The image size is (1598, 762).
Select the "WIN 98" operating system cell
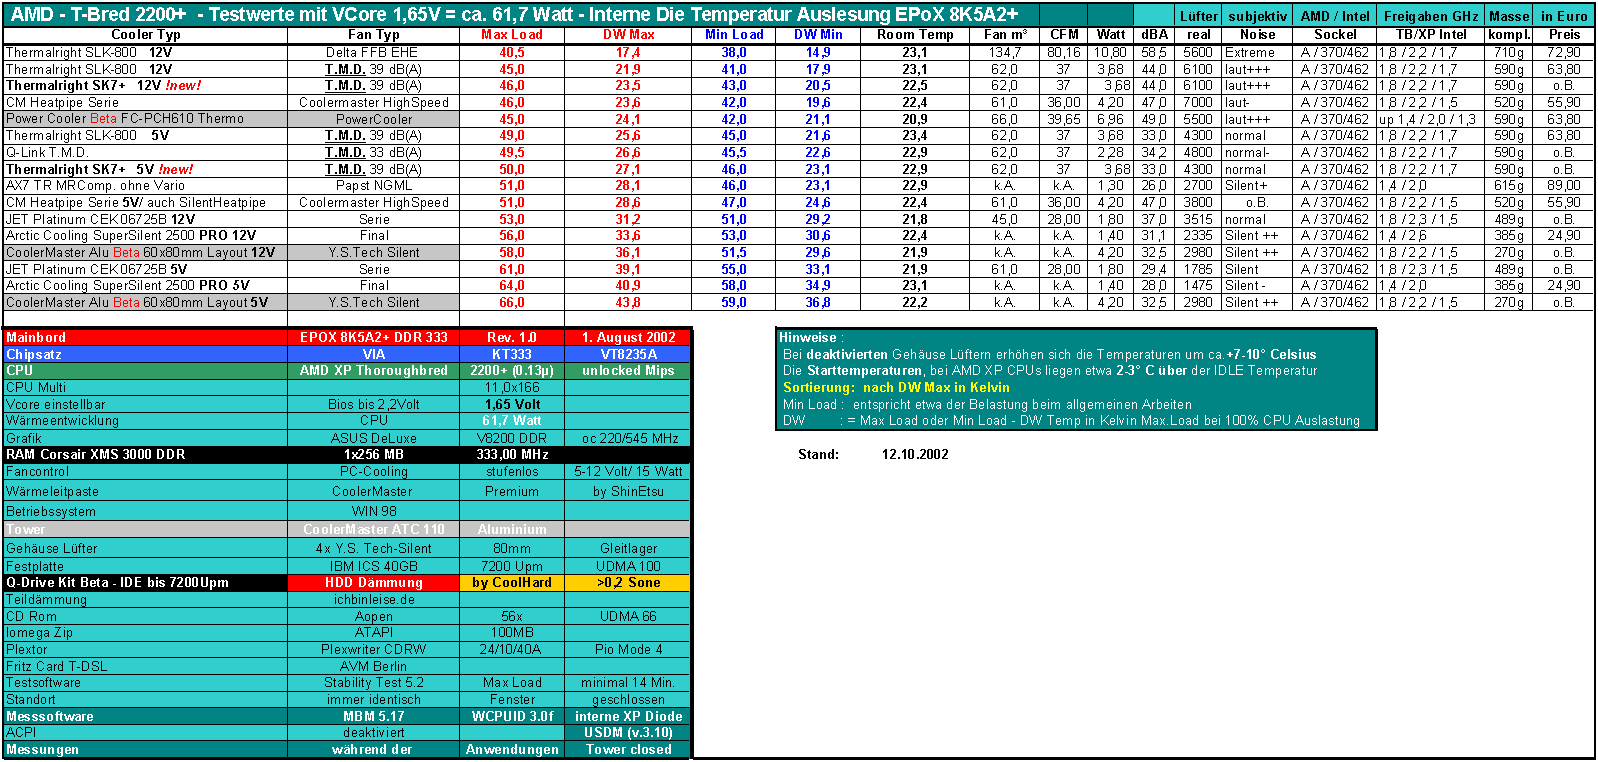click(x=374, y=512)
